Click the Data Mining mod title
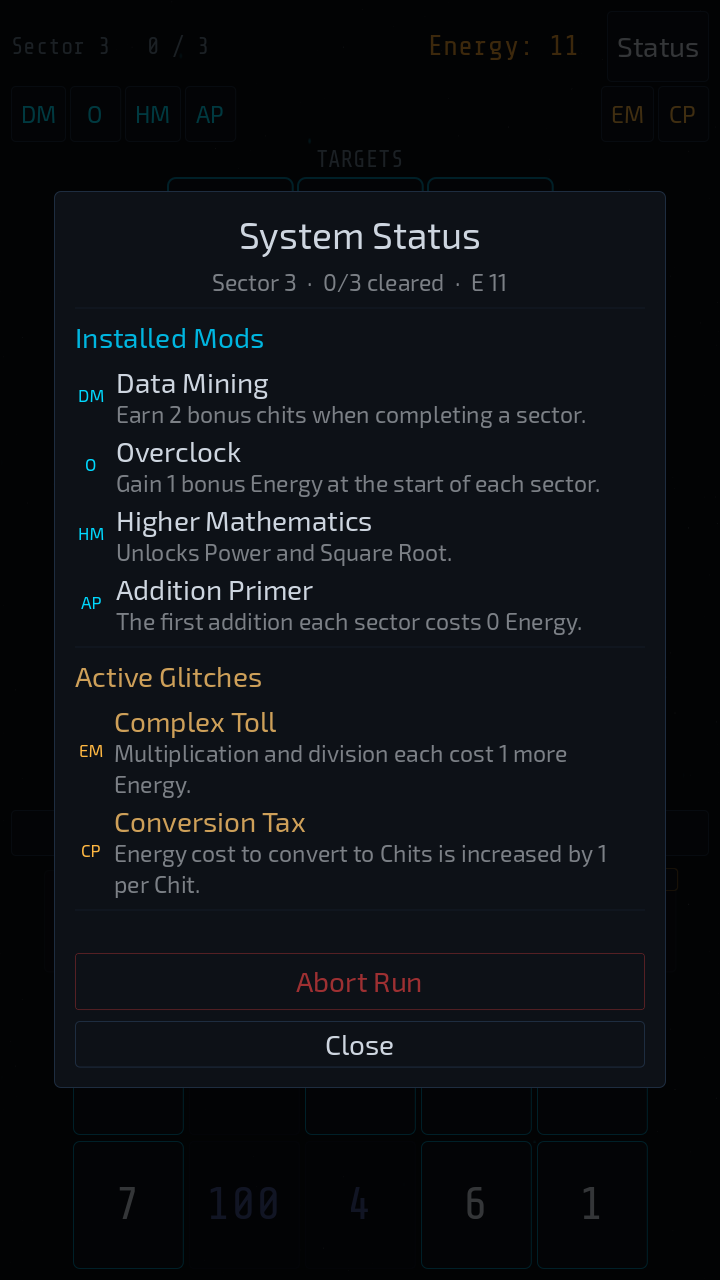This screenshot has height=1280, width=720. pyautogui.click(x=192, y=384)
